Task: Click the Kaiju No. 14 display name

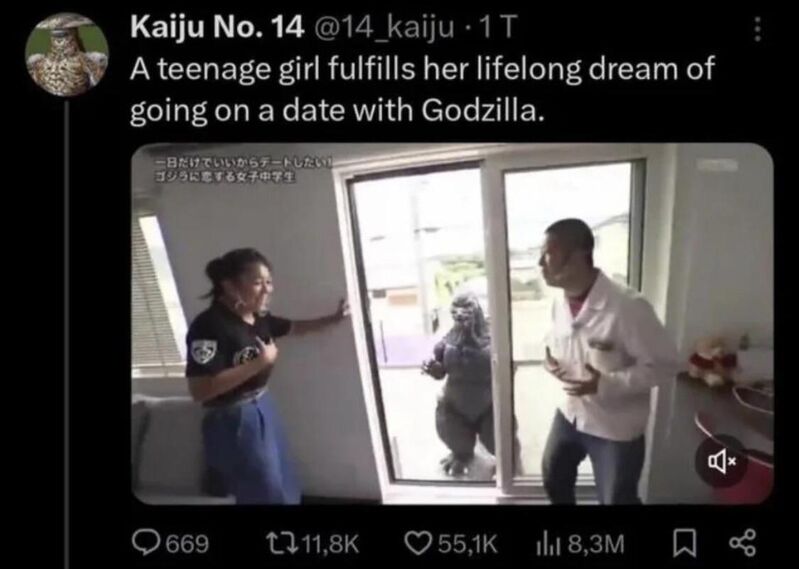Action: 217,28
